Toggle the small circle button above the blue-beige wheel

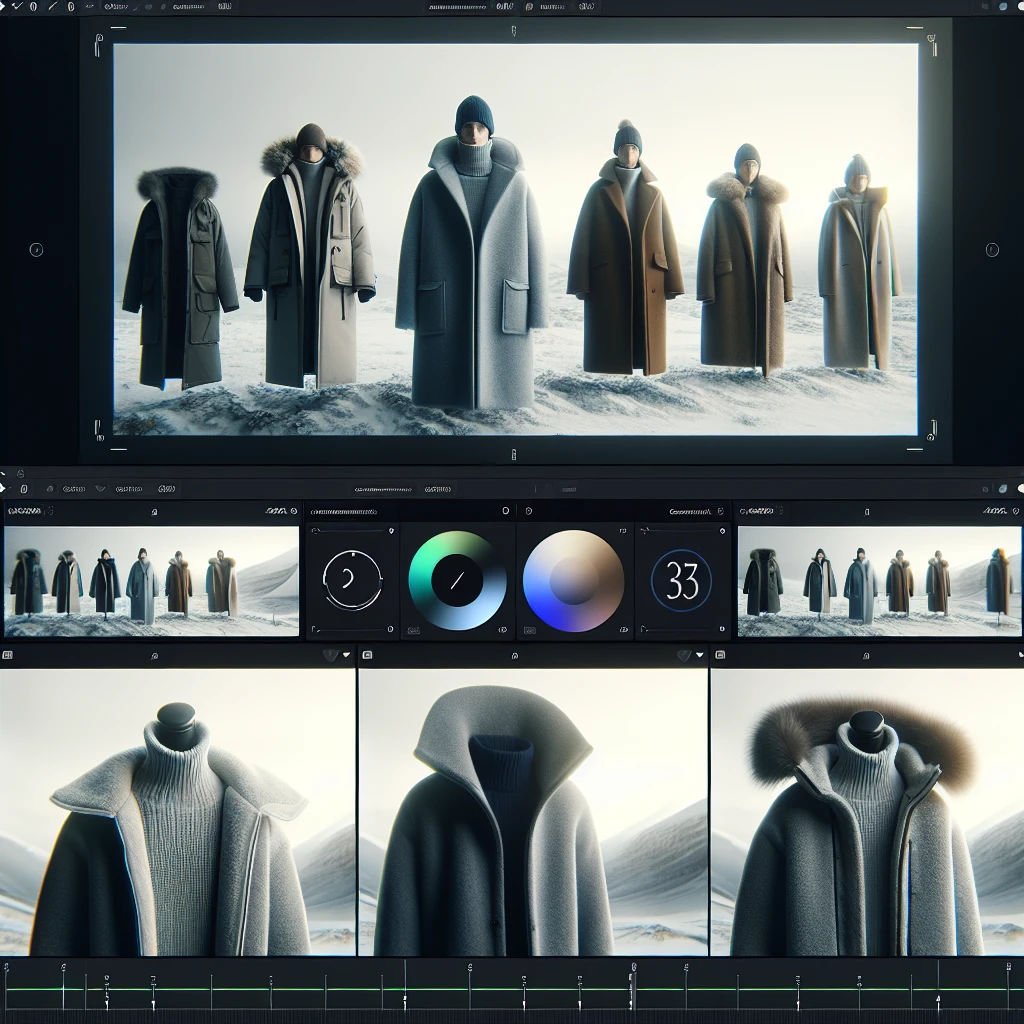[x=528, y=511]
